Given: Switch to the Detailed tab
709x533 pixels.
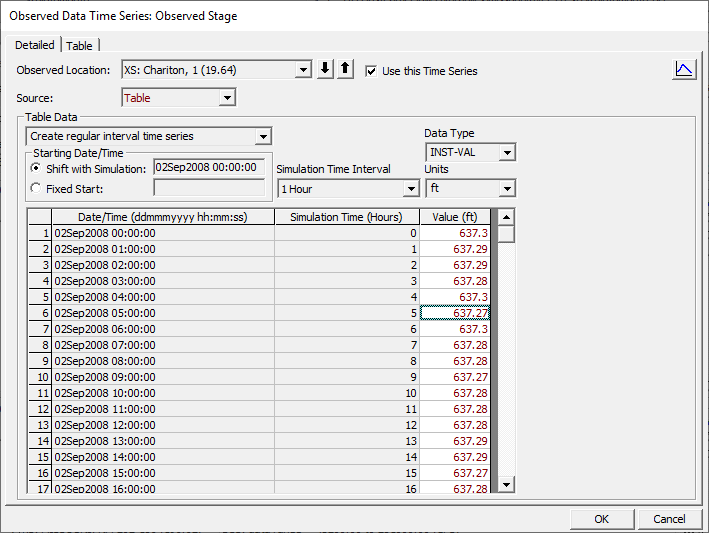Looking at the screenshot, I should click(35, 45).
